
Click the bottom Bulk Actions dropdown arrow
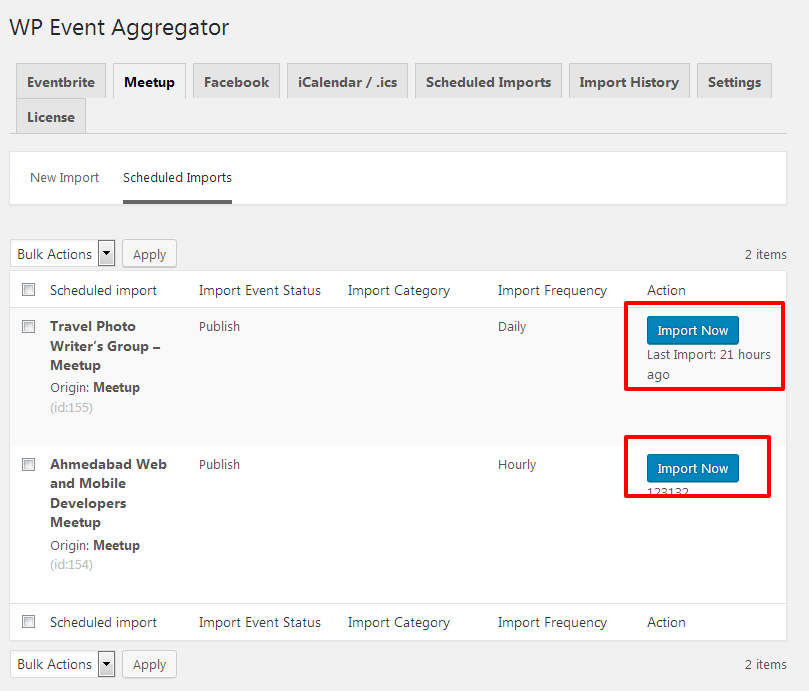point(107,664)
